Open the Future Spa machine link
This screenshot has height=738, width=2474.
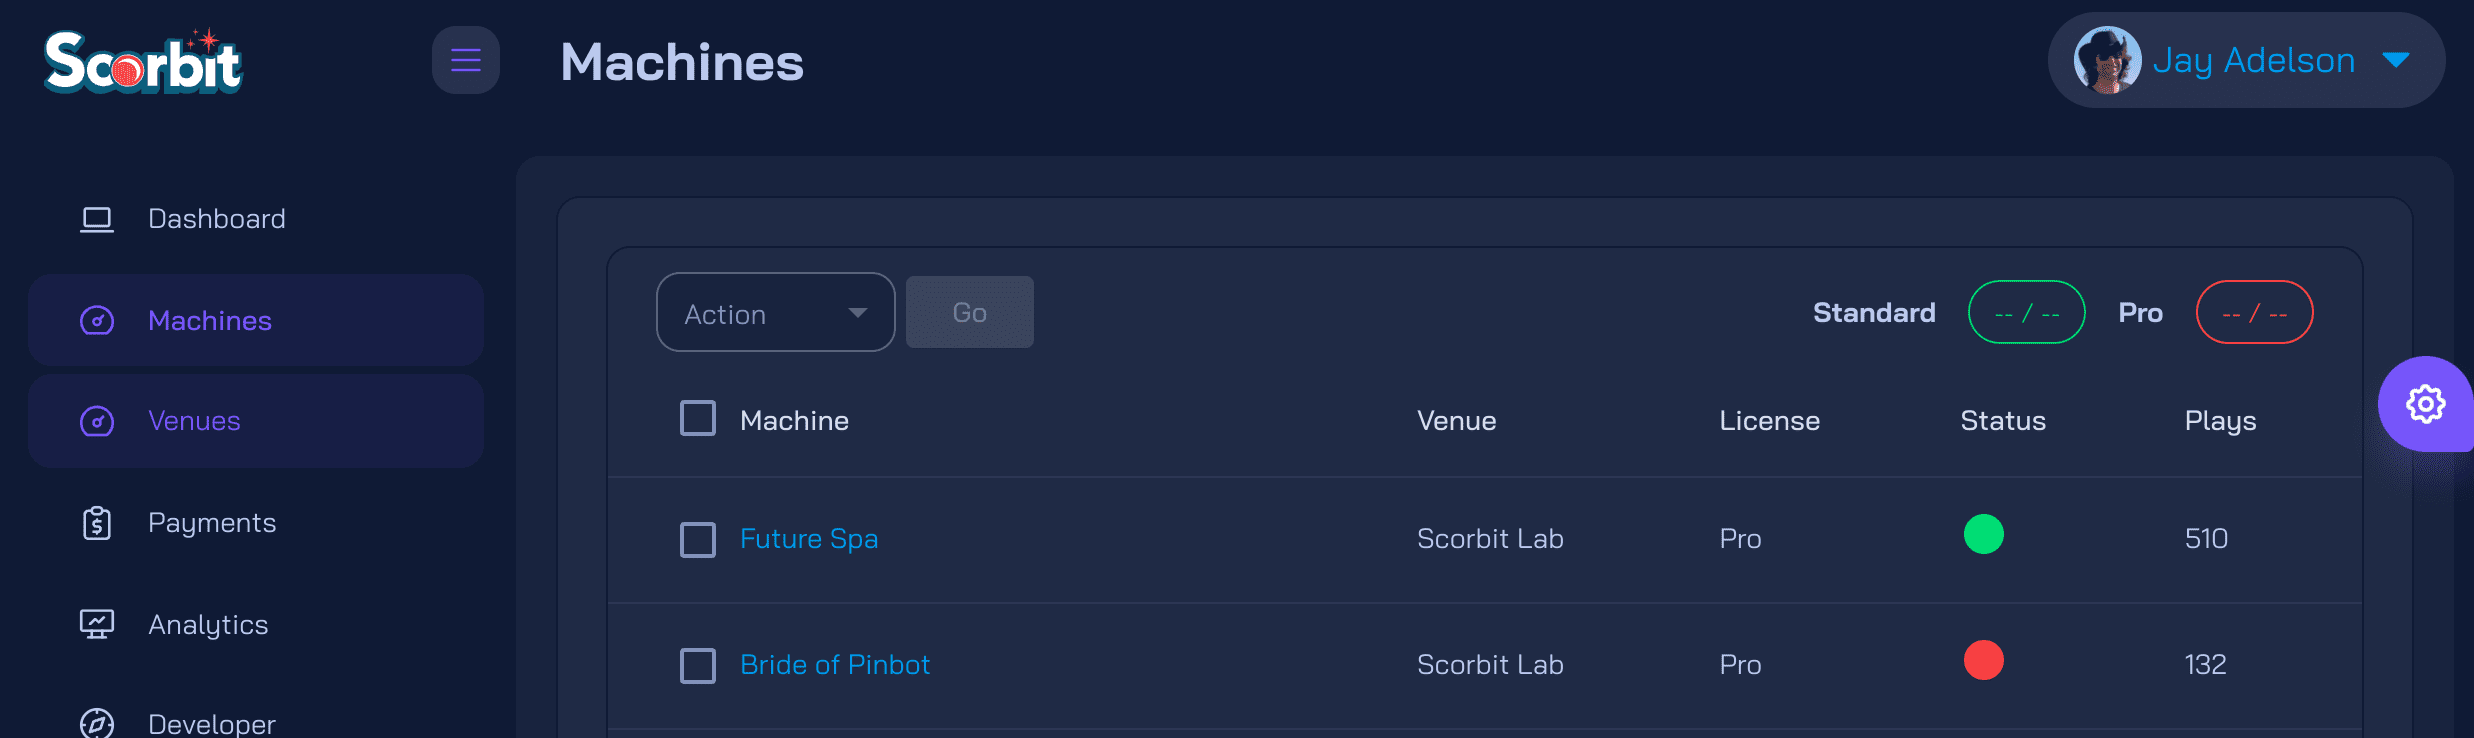809,539
